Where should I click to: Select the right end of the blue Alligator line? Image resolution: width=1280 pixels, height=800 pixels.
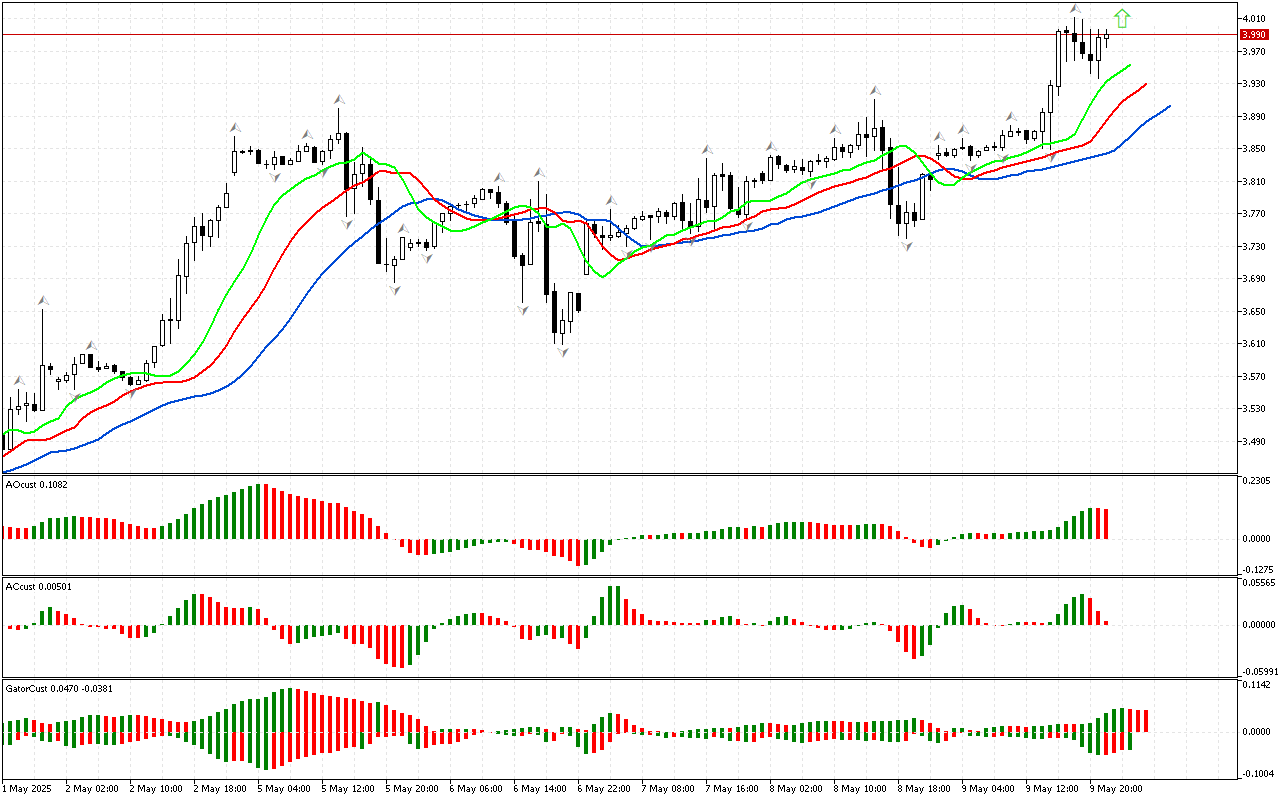pos(1169,105)
